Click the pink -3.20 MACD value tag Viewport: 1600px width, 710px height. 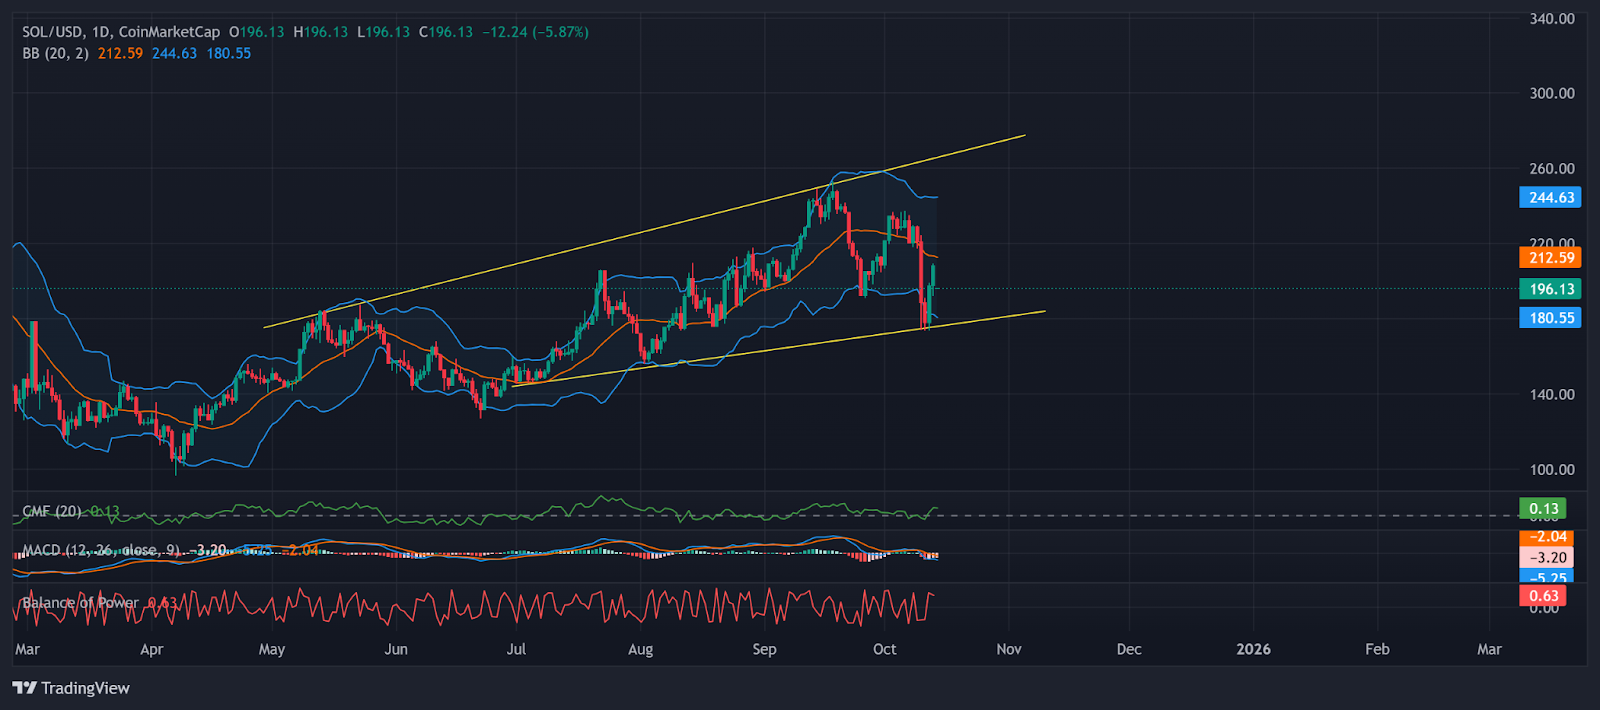1546,557
